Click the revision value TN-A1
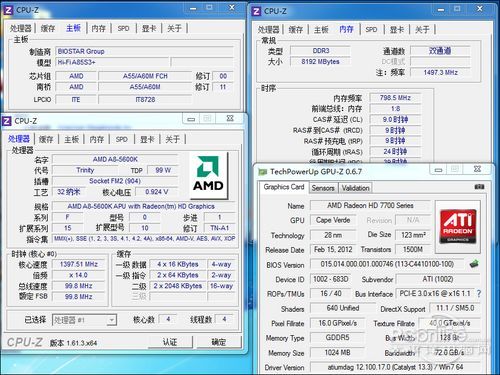The height and width of the screenshot is (375, 500). point(220,228)
